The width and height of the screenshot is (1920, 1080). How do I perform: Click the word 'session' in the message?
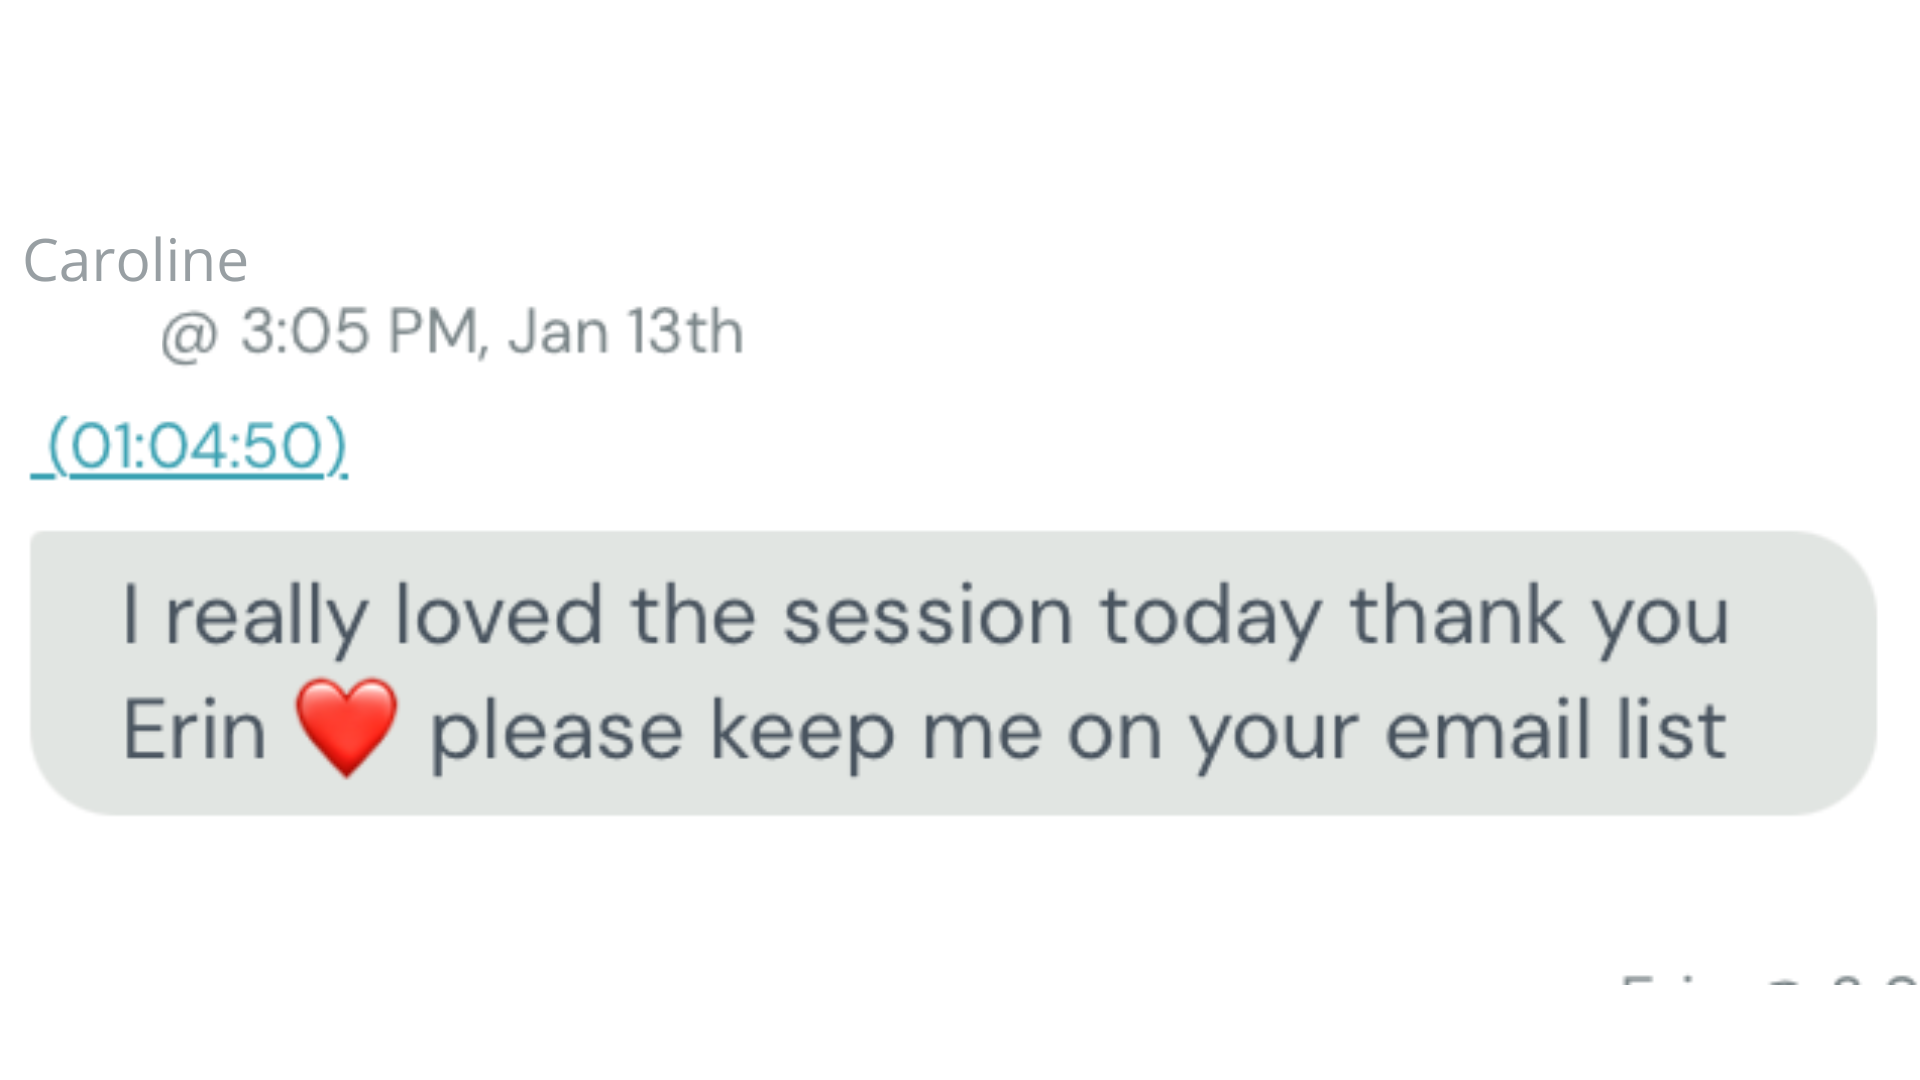coord(927,615)
